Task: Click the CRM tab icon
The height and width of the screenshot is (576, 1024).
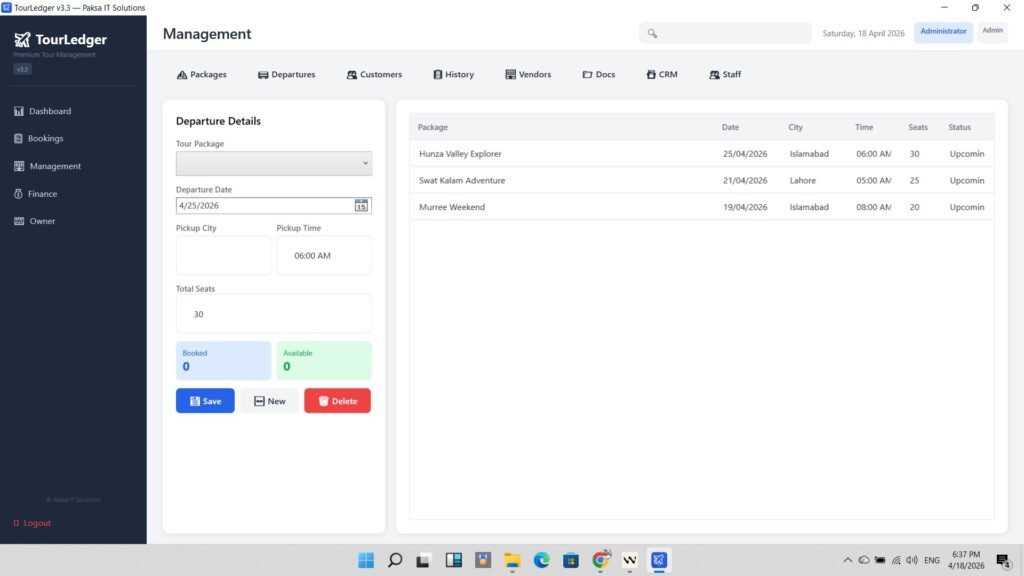Action: 651,75
